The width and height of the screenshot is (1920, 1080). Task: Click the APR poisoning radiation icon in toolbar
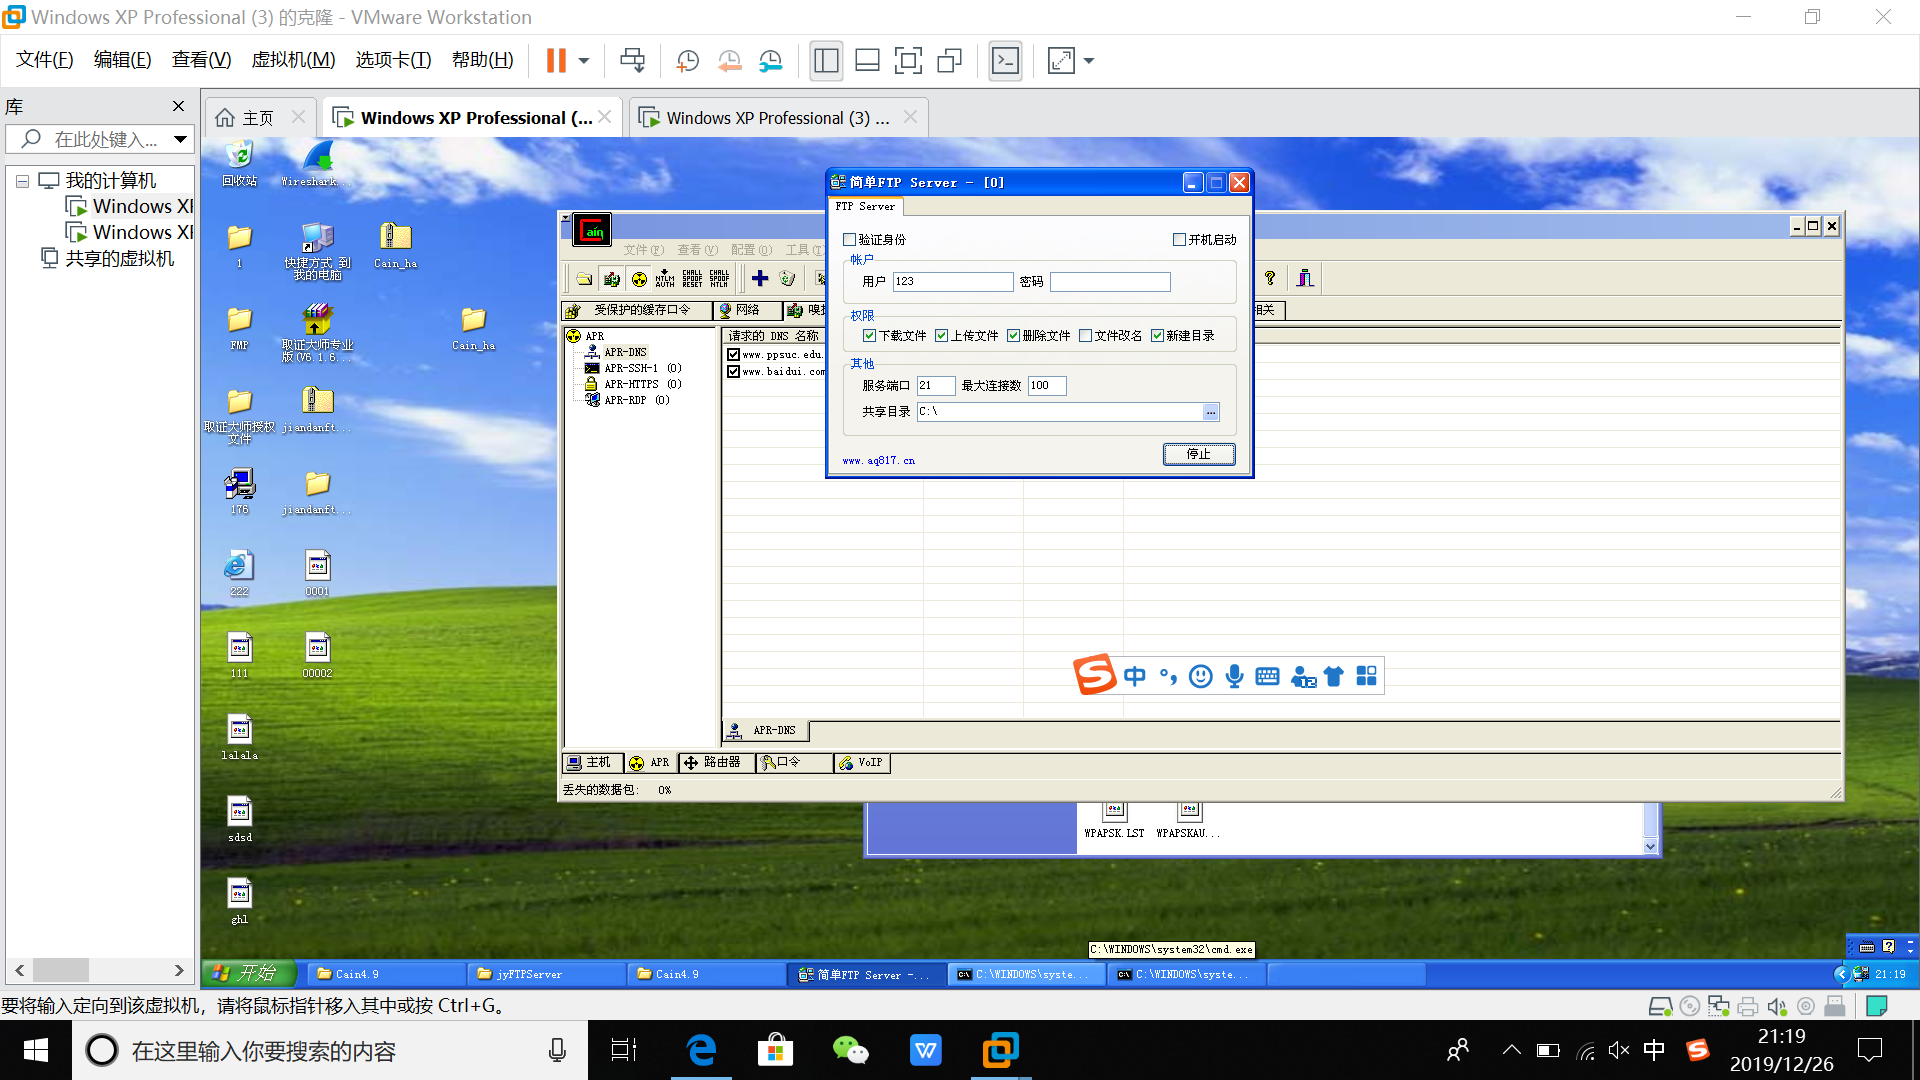tap(639, 279)
